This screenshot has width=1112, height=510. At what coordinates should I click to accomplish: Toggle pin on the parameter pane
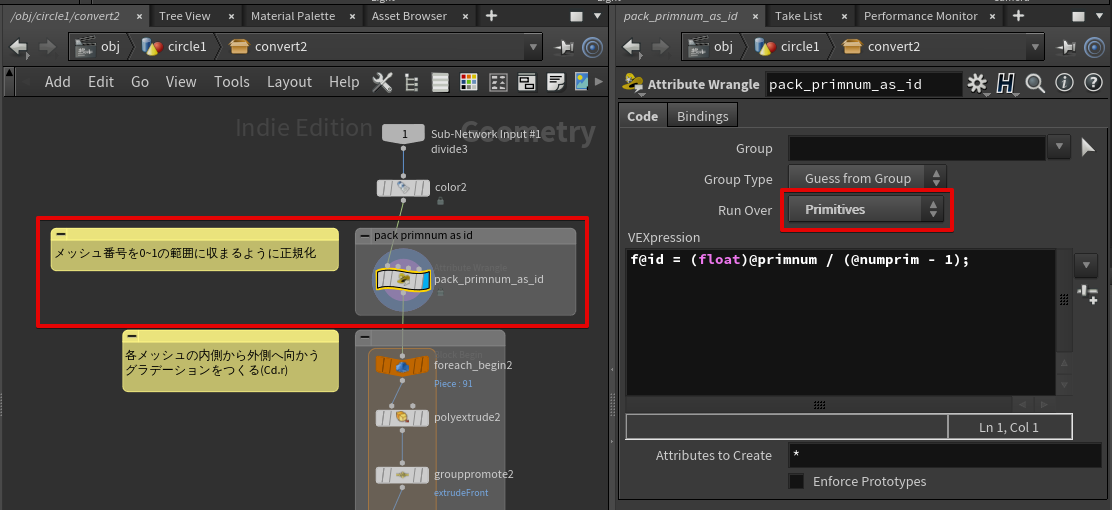pyautogui.click(x=1066, y=48)
